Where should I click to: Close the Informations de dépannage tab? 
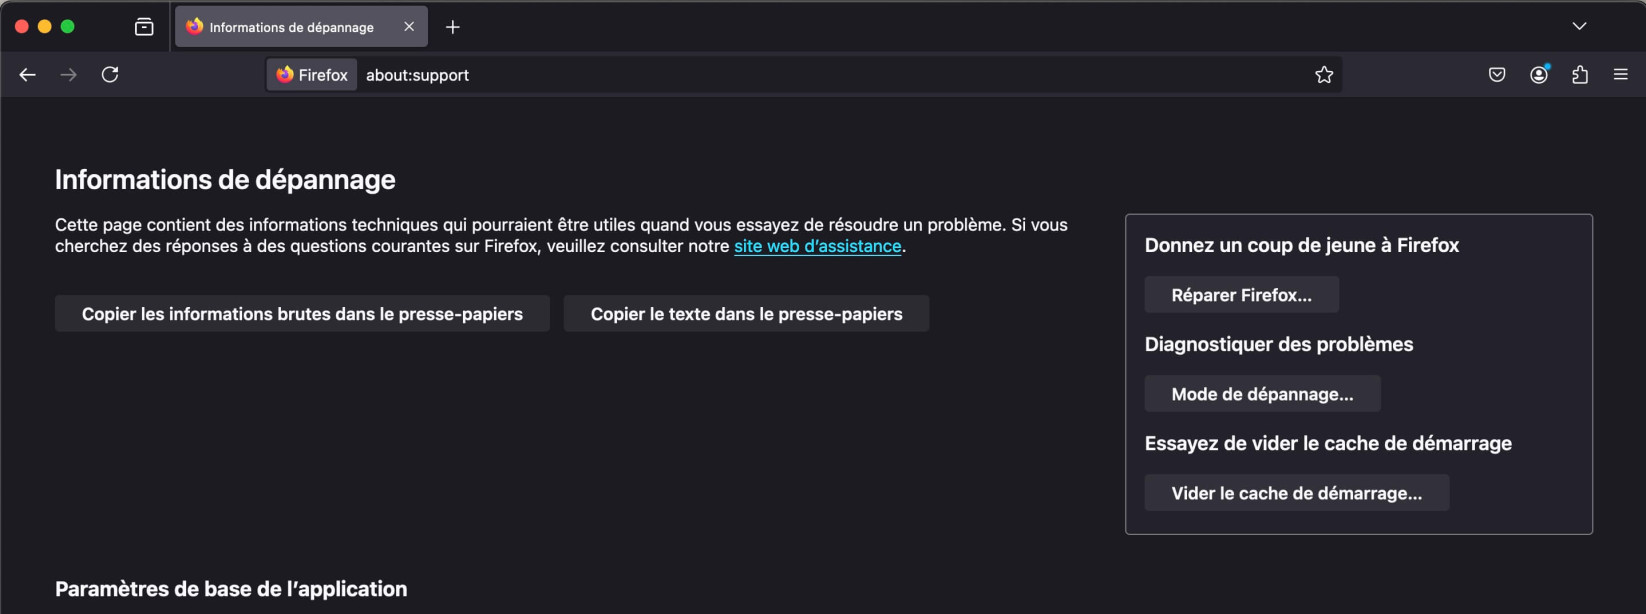tap(409, 27)
